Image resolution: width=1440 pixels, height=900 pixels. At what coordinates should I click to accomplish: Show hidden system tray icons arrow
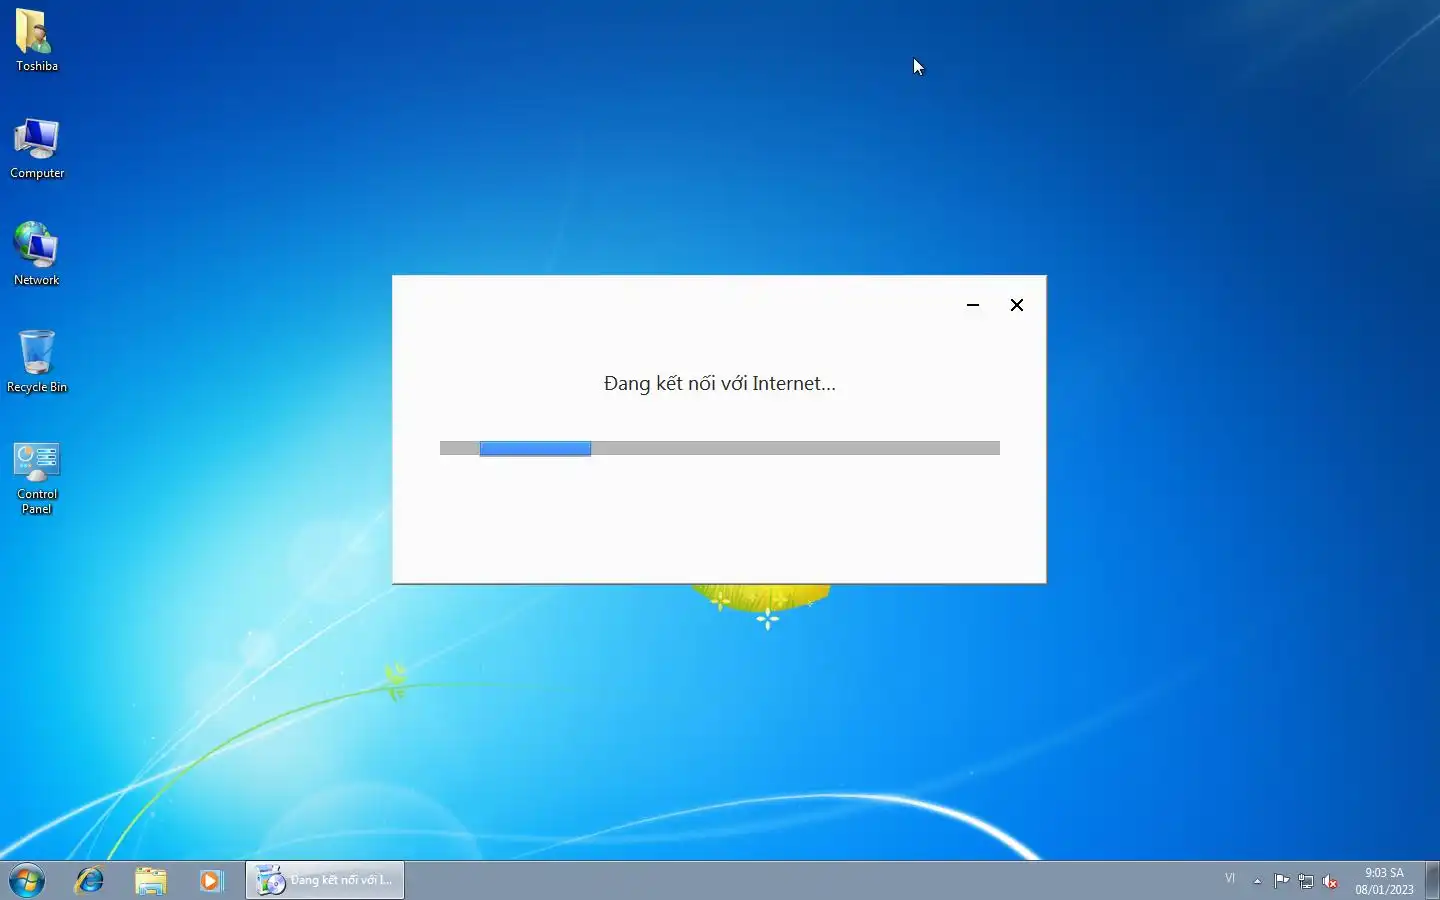pos(1257,881)
